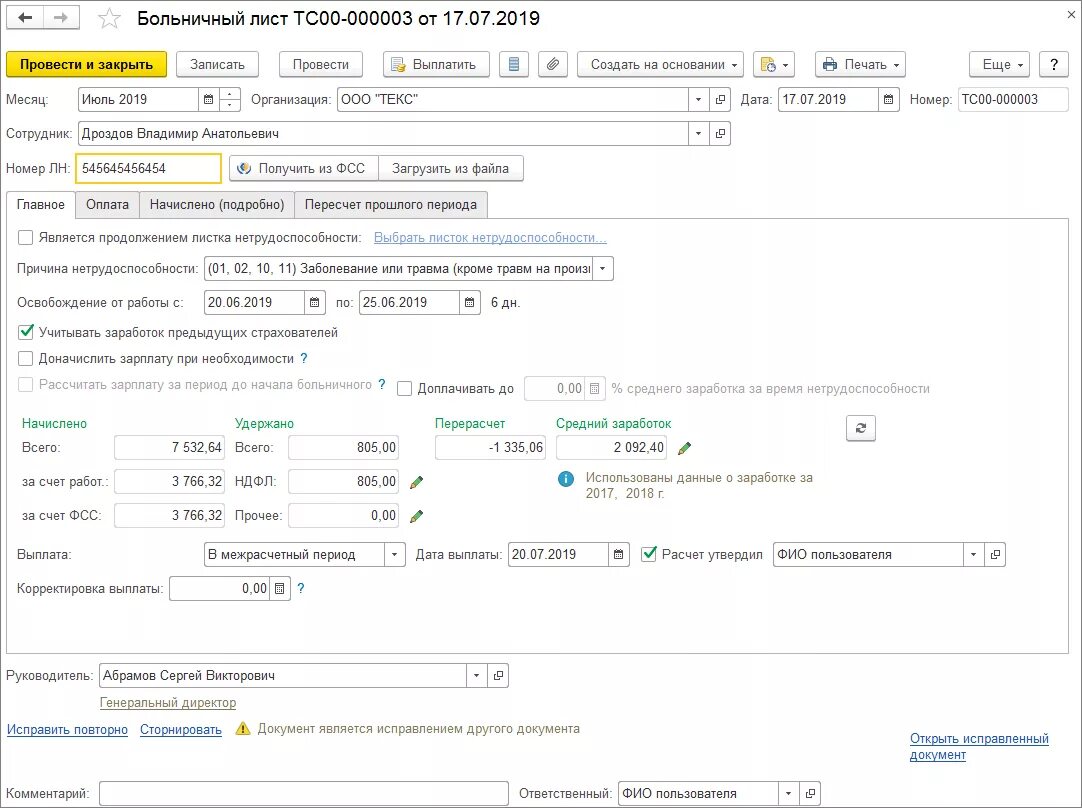Uncheck Расчет утвердил checkbox
This screenshot has width=1082, height=808.
point(649,553)
